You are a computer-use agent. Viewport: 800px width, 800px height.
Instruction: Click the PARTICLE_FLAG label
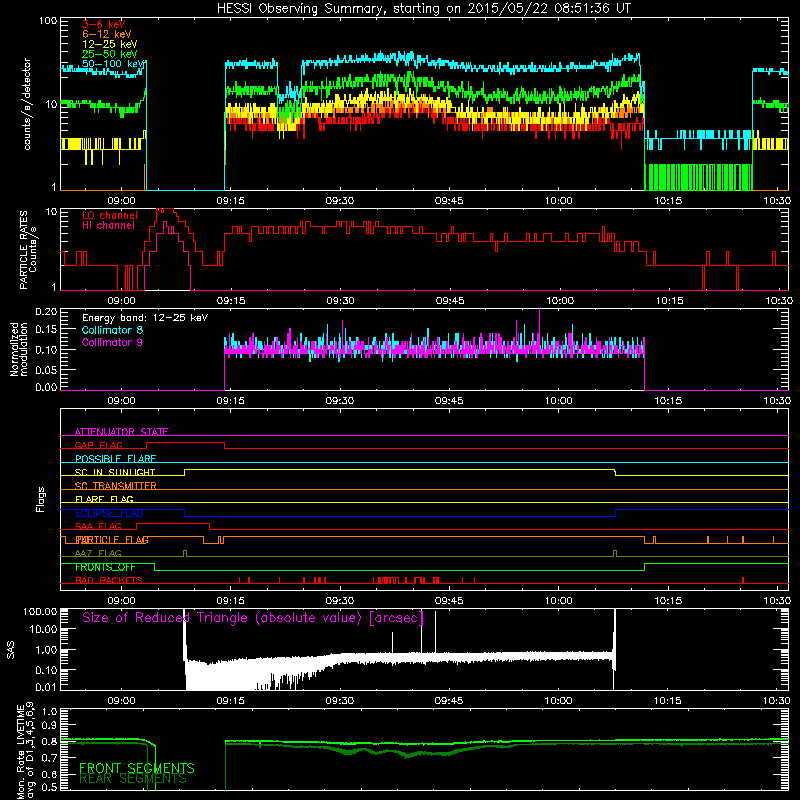tap(112, 540)
